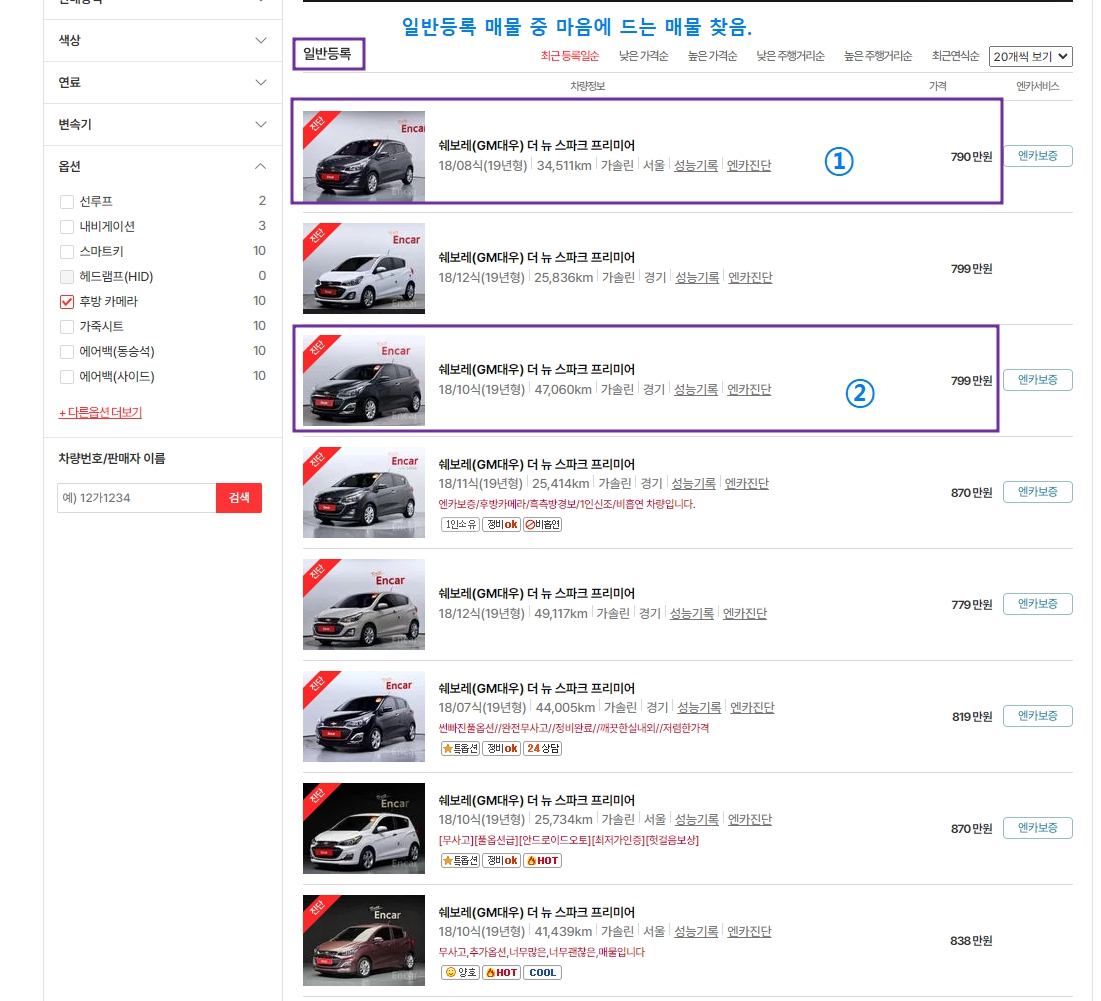
Task: Open 성능기록 for 41,439km listing
Action: (696, 932)
